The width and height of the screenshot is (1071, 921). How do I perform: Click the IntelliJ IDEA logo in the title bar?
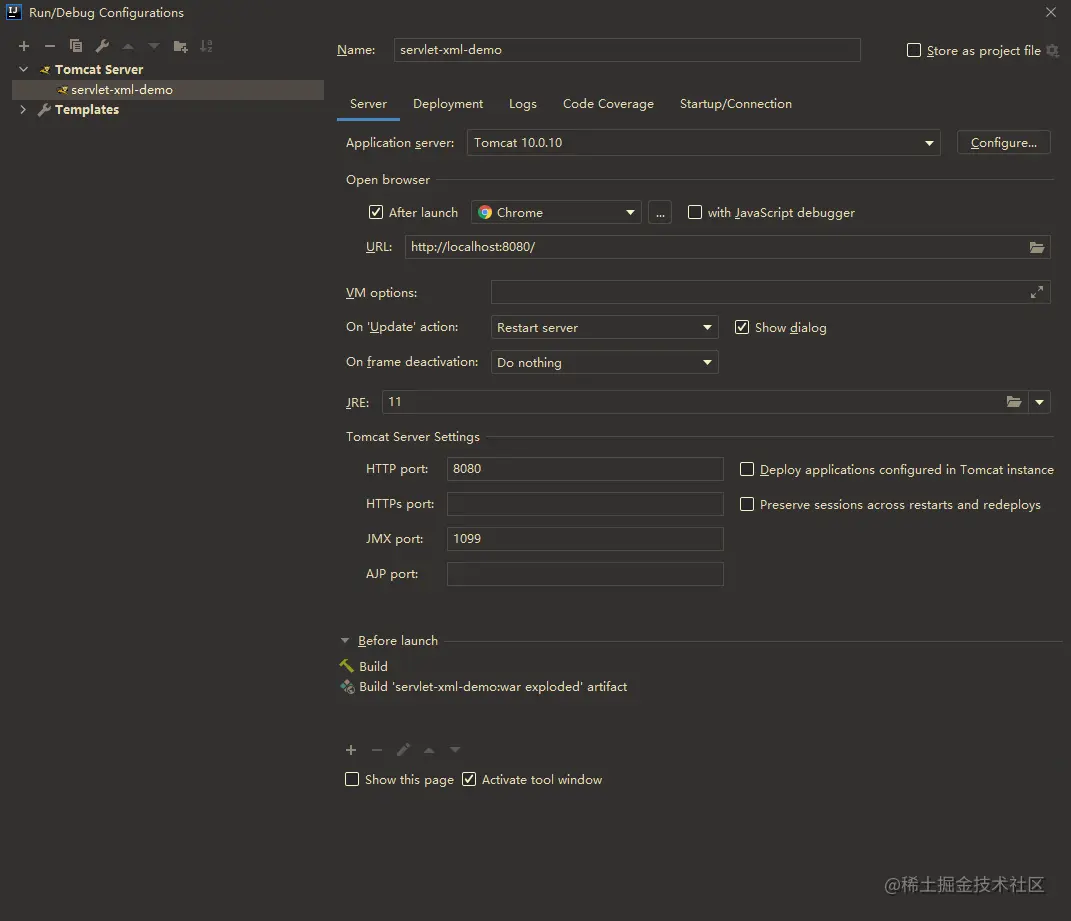pyautogui.click(x=13, y=12)
